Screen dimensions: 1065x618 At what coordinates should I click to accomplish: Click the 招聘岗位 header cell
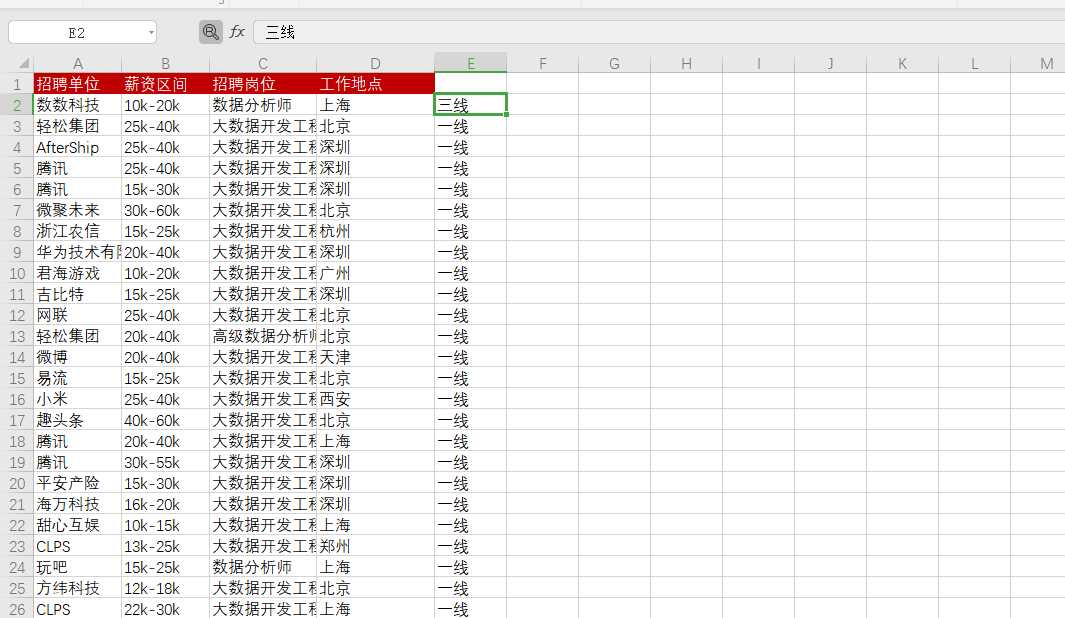[x=263, y=84]
